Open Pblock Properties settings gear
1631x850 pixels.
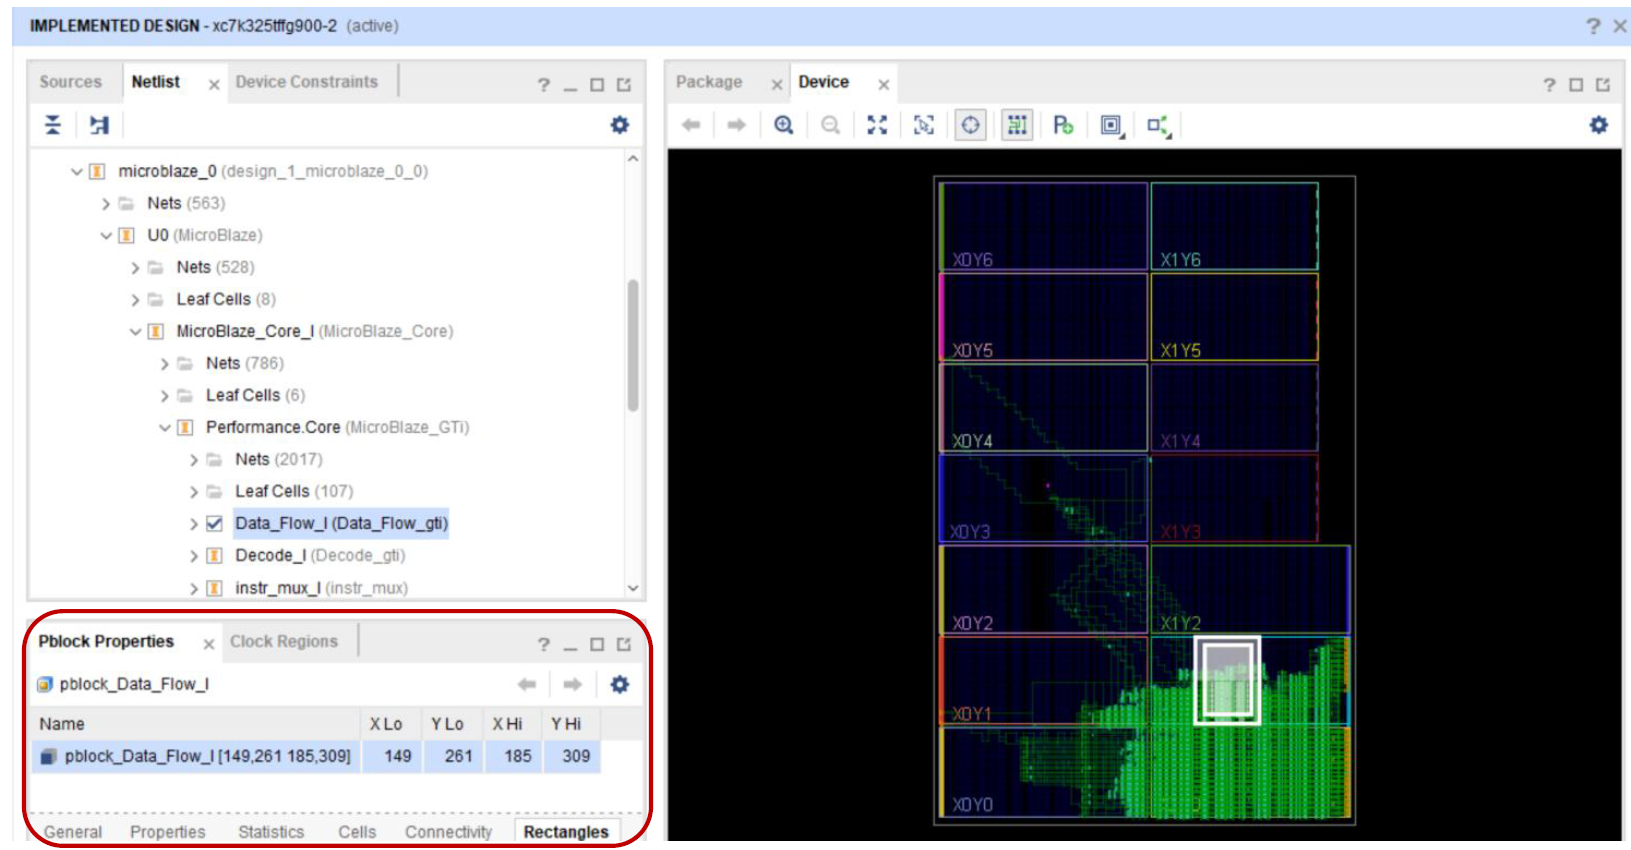tap(620, 685)
